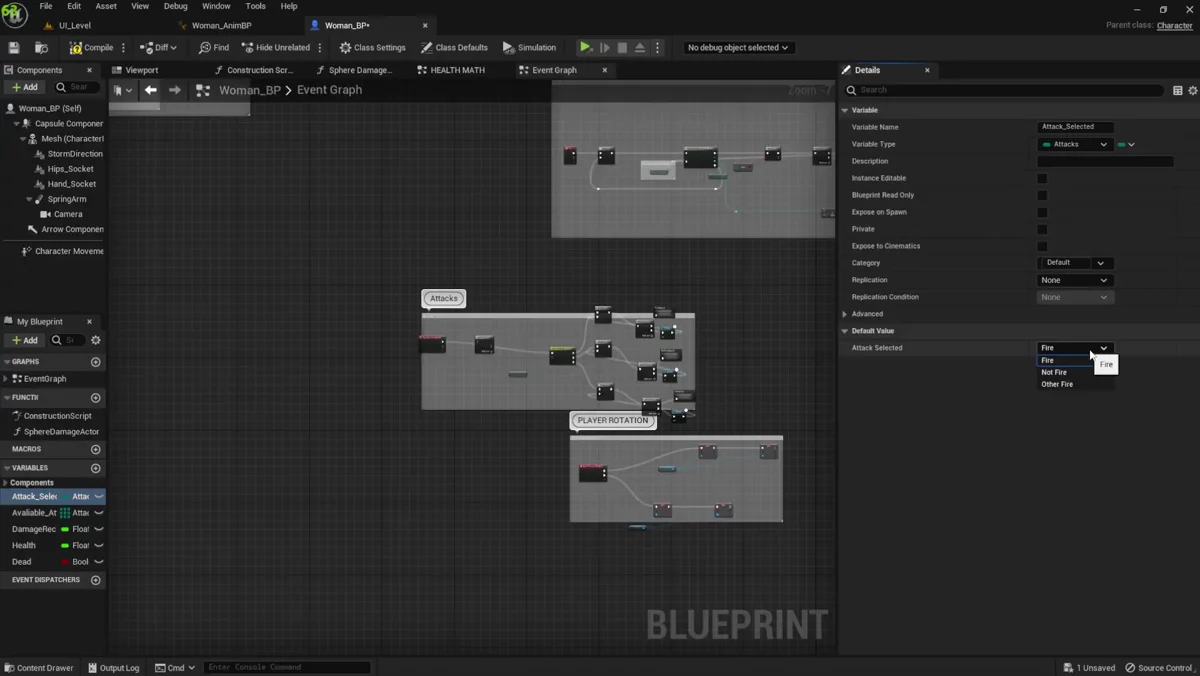The width and height of the screenshot is (1200, 676).
Task: Toggle Hide Unrelated nodes
Action: 276,47
